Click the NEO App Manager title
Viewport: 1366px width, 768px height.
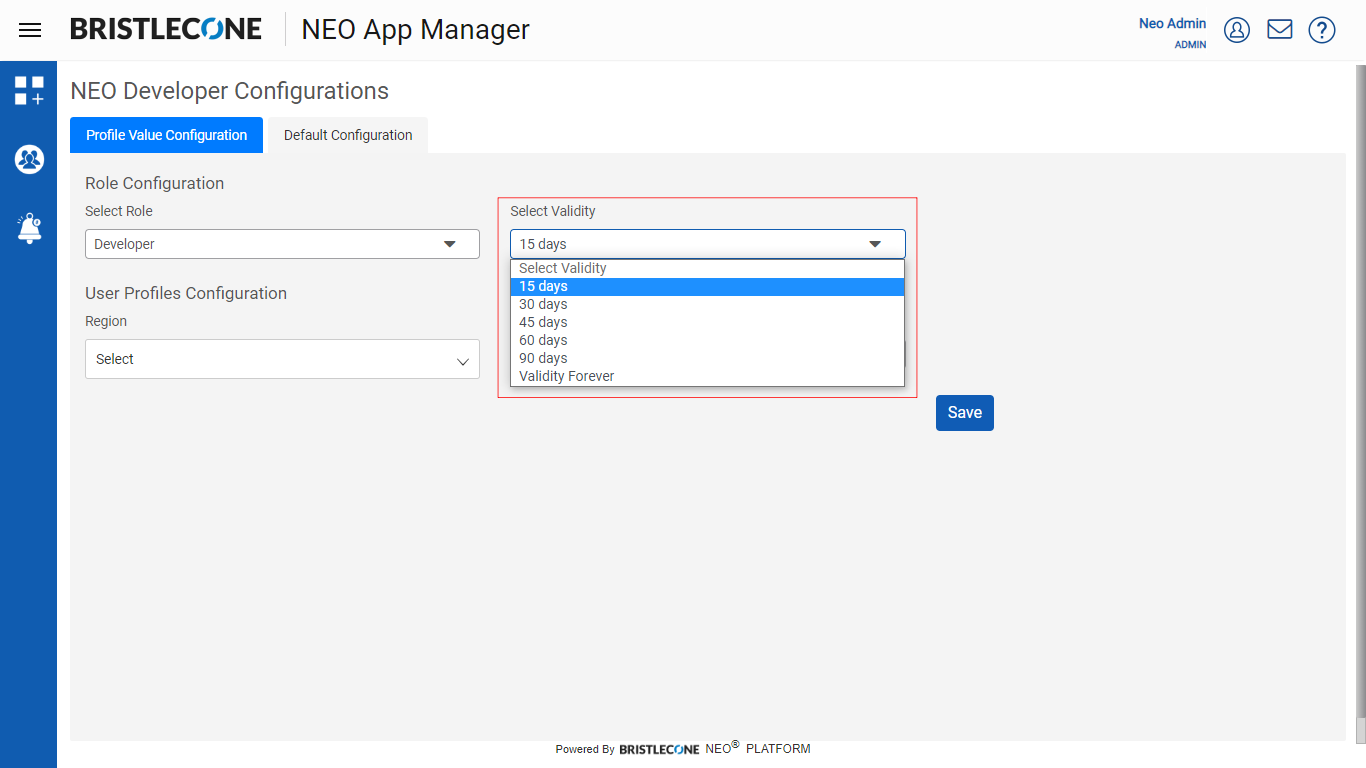[x=415, y=30]
